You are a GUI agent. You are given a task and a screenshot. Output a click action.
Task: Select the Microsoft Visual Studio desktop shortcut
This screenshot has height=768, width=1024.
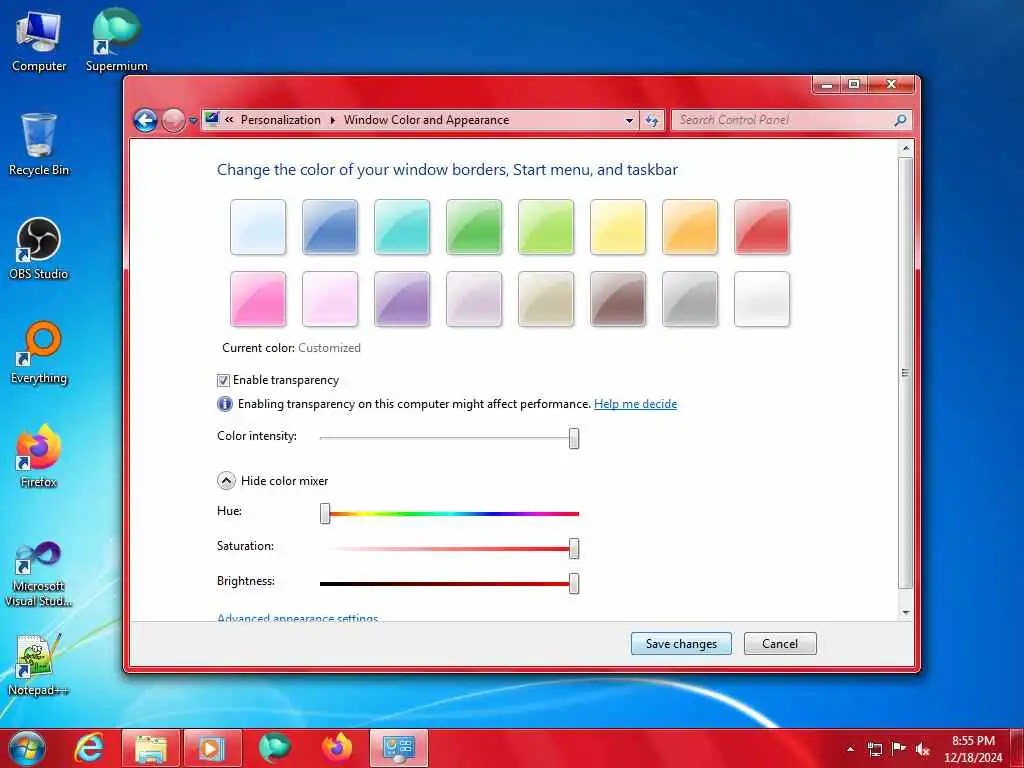tap(39, 574)
